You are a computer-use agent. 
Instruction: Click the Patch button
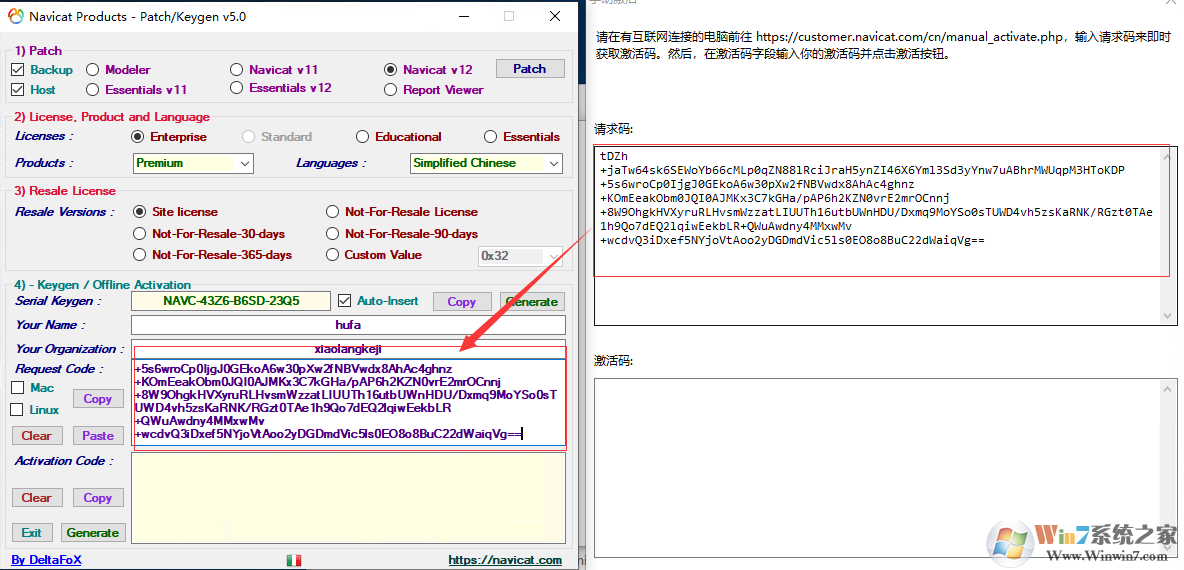[529, 69]
